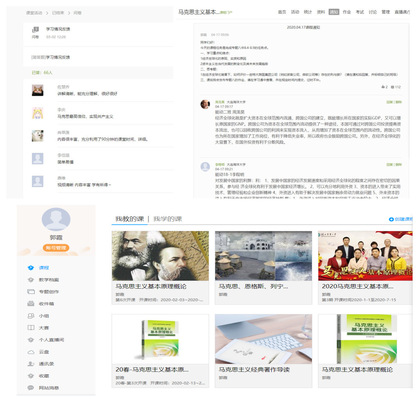Open 小组 groups in the sidebar
The height and width of the screenshot is (399, 416).
point(44,316)
